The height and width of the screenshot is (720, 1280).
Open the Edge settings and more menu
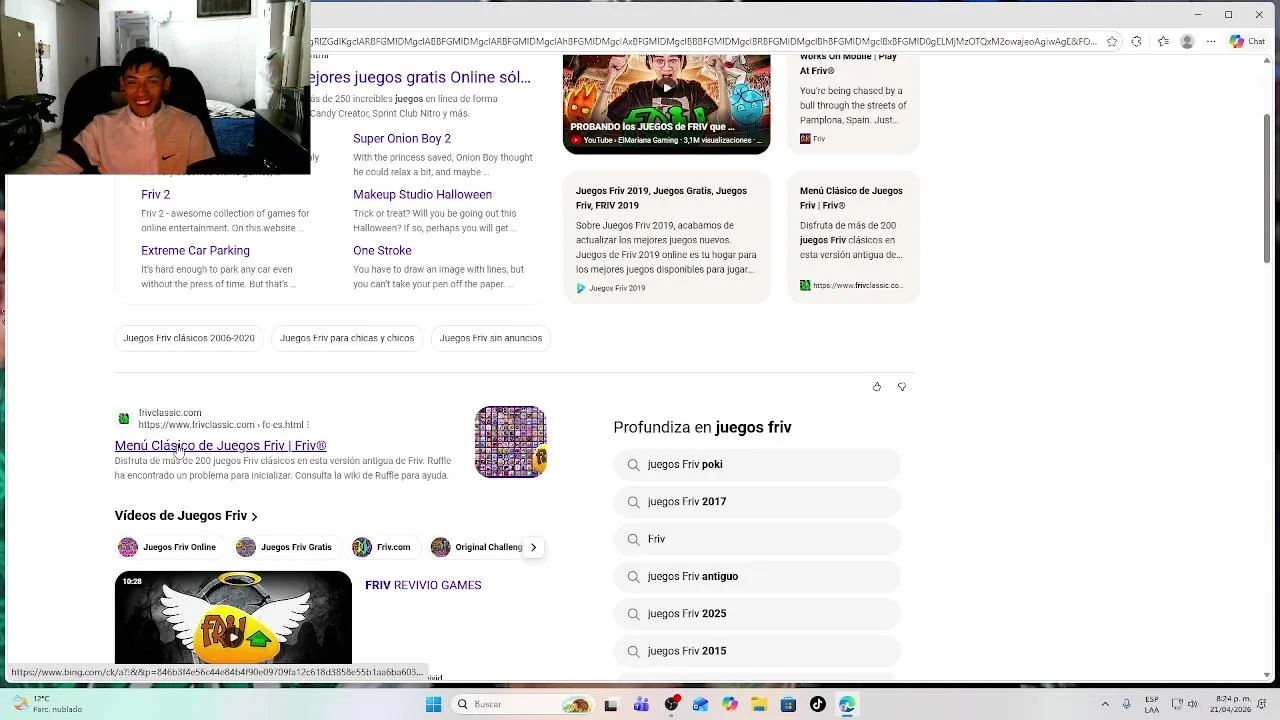[x=1211, y=42]
